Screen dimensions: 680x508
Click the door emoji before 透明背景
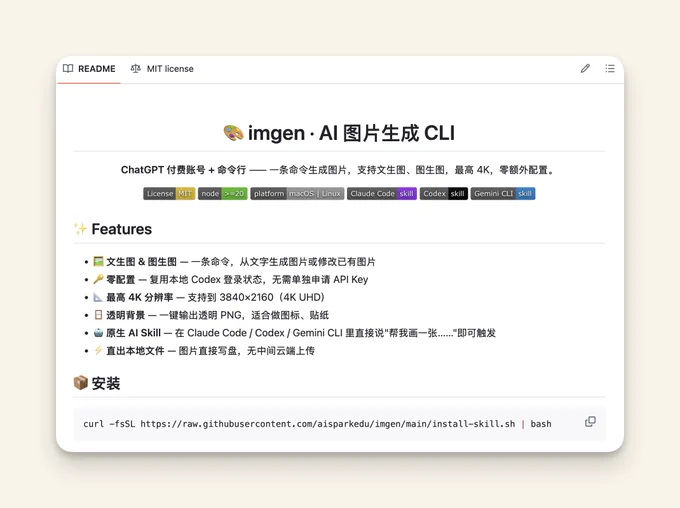98,315
